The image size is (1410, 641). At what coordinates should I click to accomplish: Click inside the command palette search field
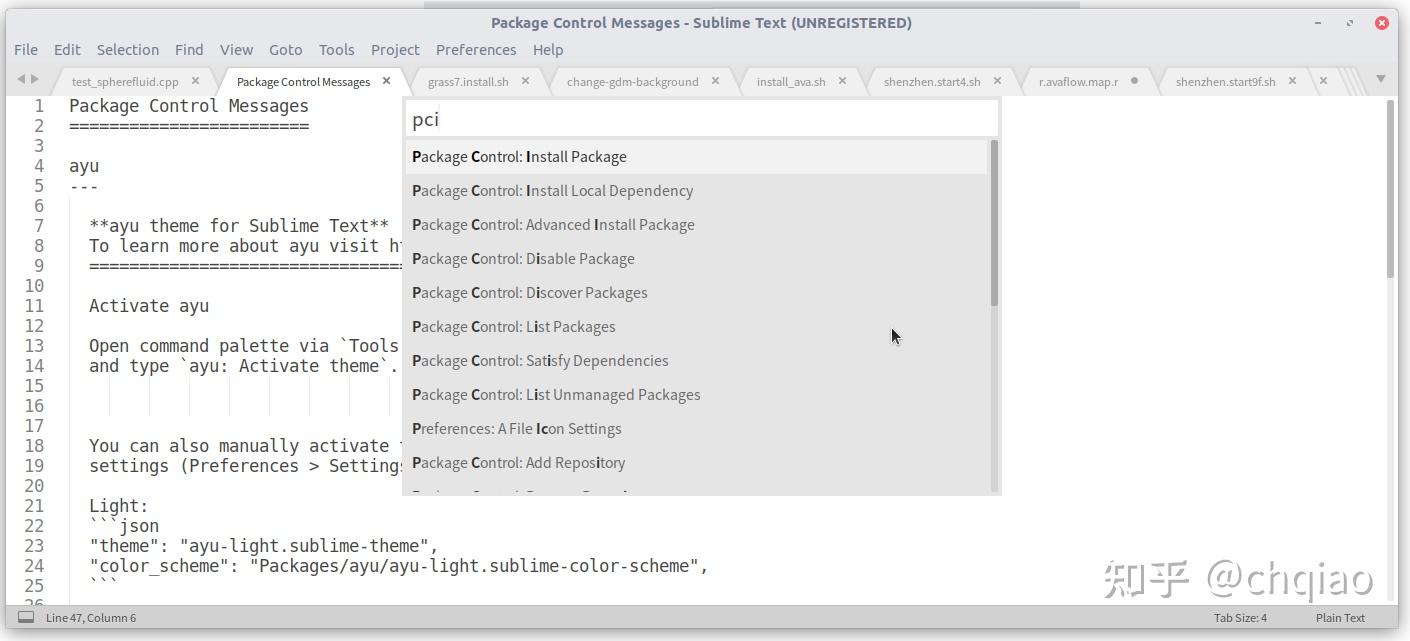700,118
